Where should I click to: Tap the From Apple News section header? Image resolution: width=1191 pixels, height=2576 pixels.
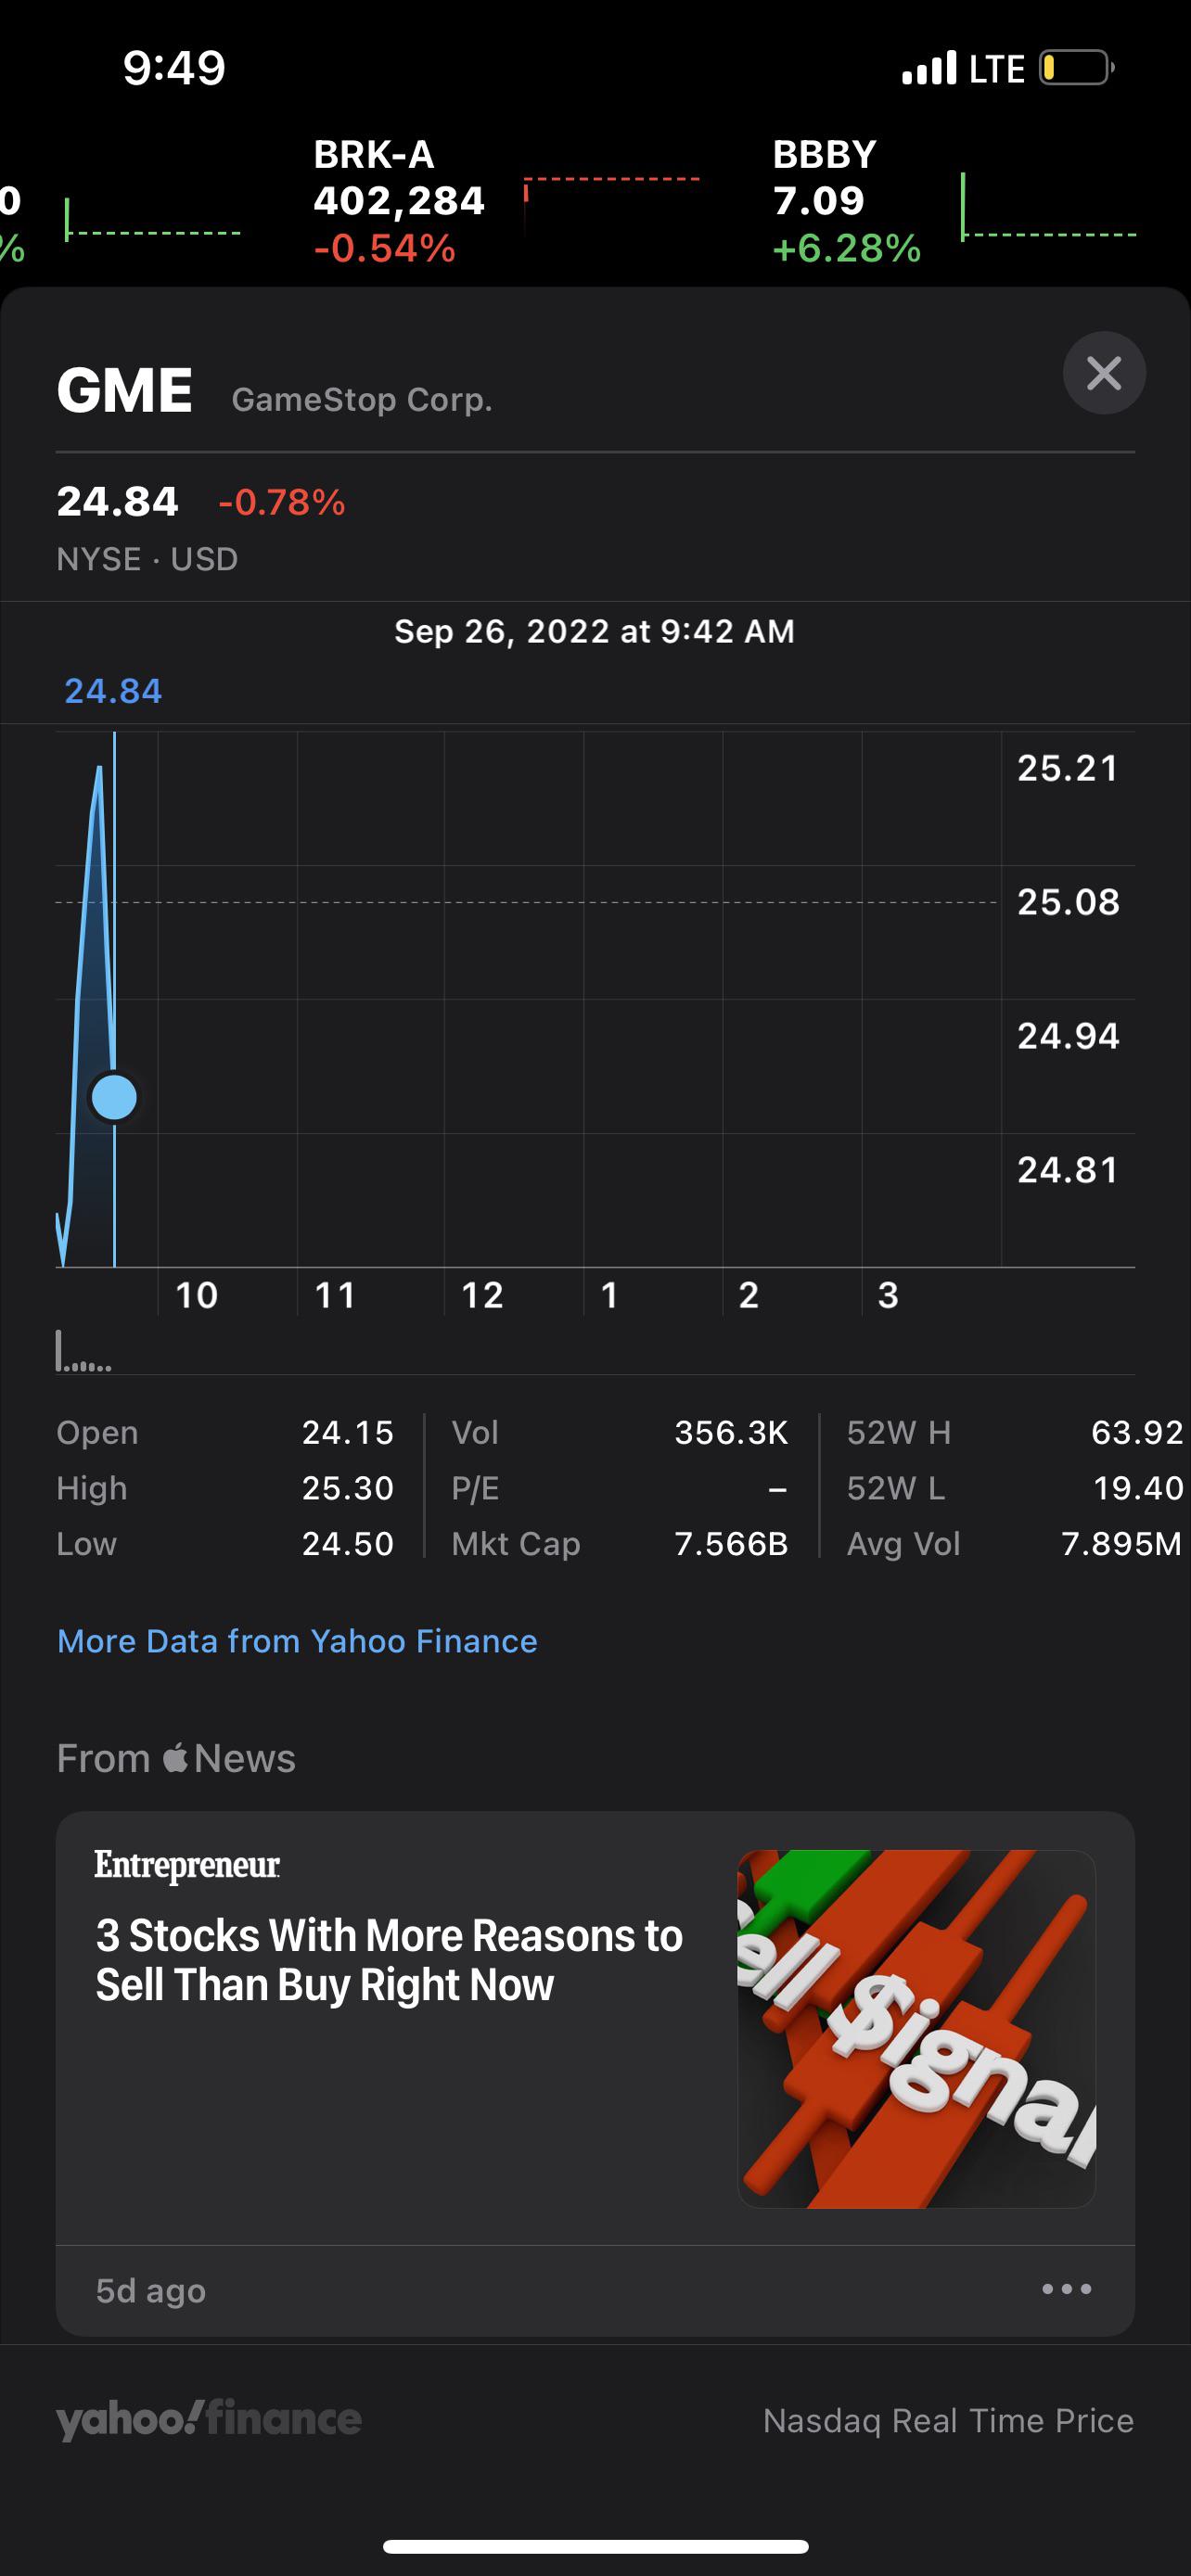[176, 1758]
